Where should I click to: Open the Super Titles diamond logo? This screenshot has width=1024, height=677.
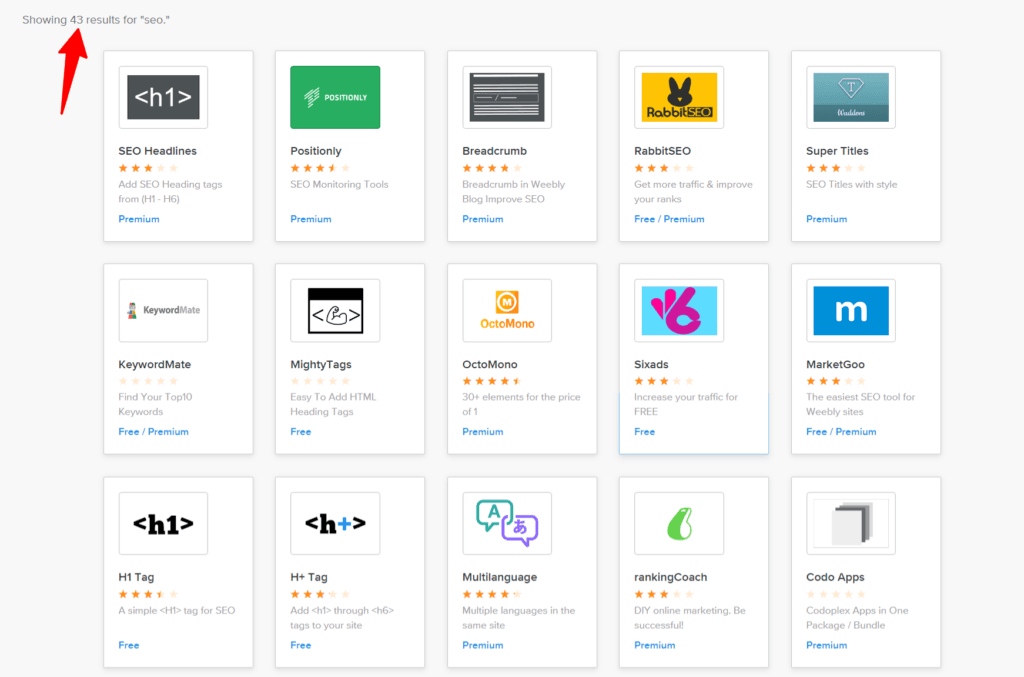tap(850, 96)
